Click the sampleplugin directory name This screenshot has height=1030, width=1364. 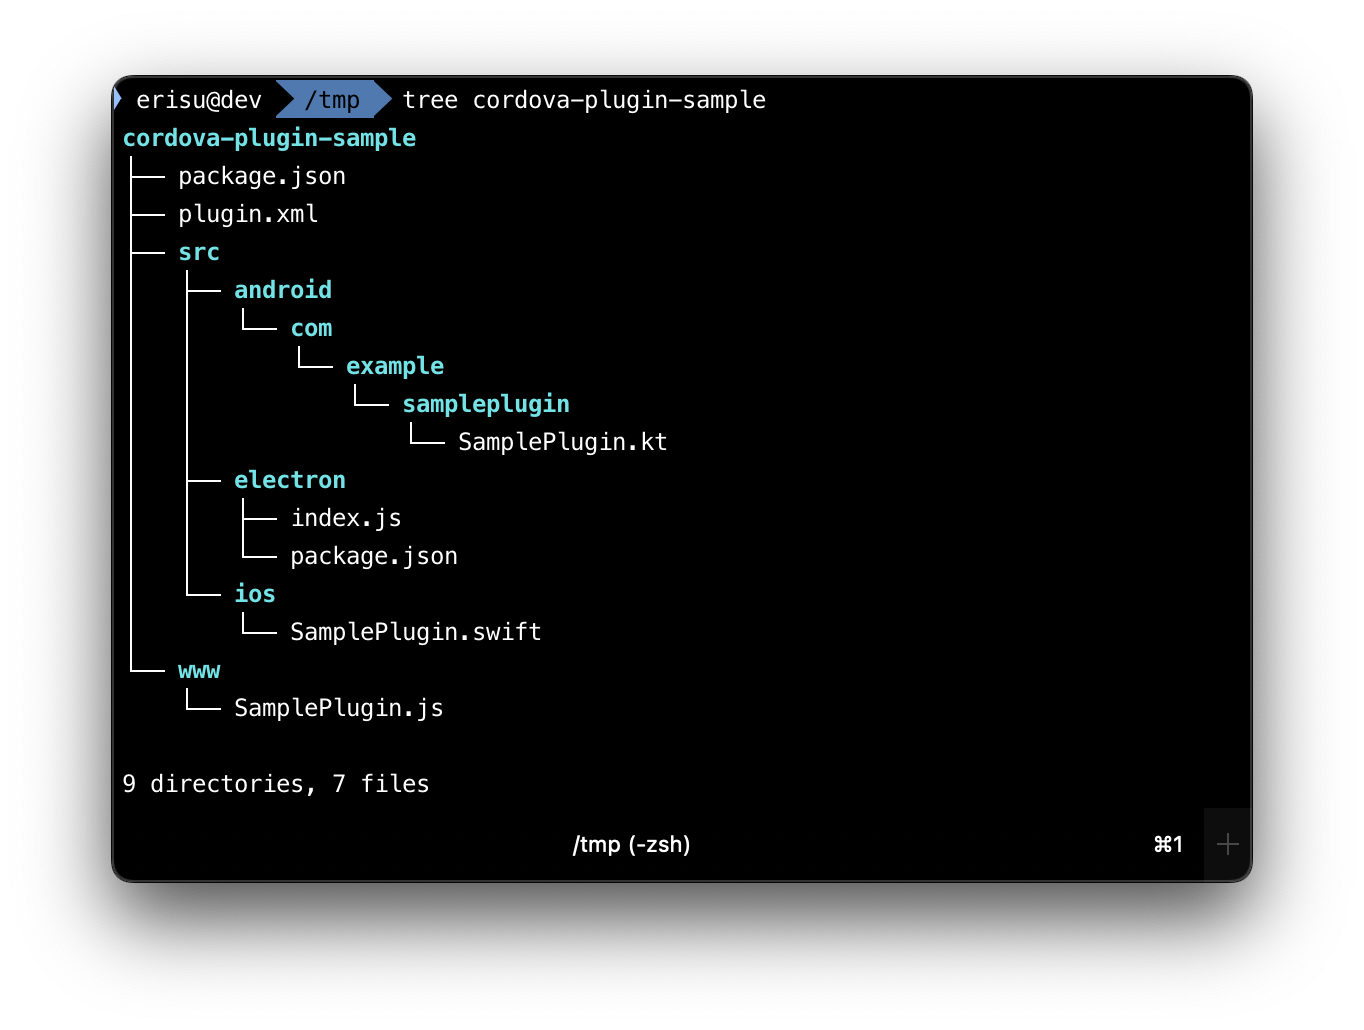pyautogui.click(x=486, y=404)
